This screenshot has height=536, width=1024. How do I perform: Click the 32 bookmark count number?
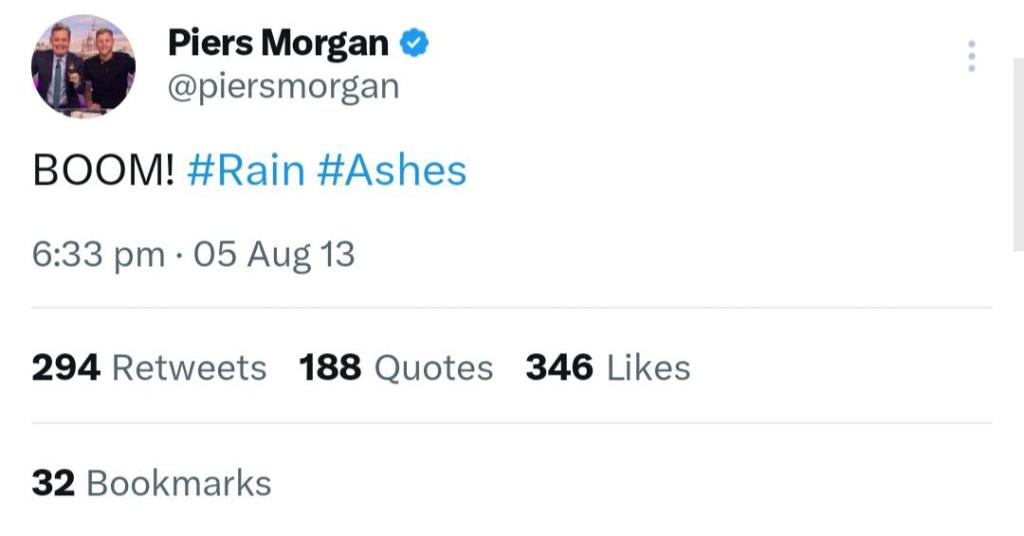(53, 483)
